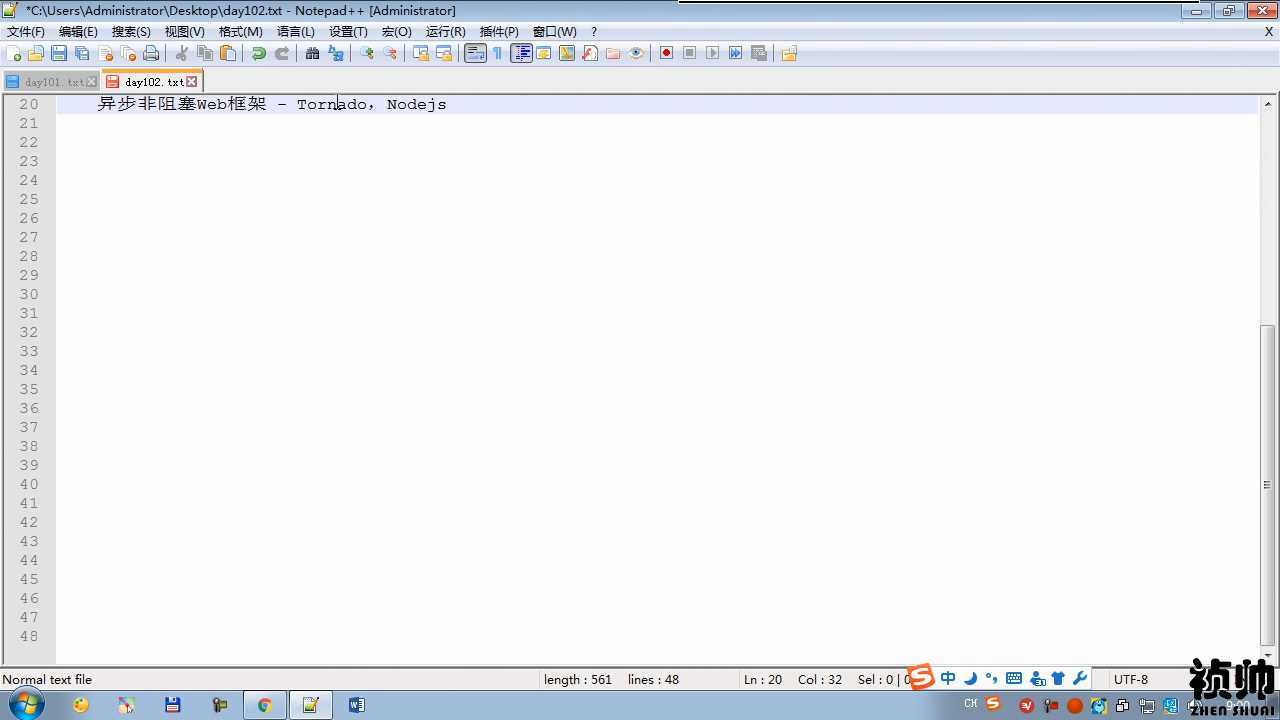This screenshot has height=720, width=1280.
Task: Open the 视图(V) menu
Action: [185, 32]
